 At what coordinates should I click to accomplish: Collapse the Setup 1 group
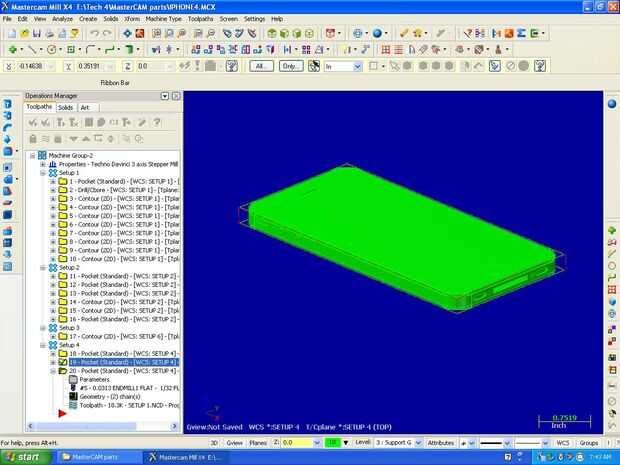click(43, 173)
